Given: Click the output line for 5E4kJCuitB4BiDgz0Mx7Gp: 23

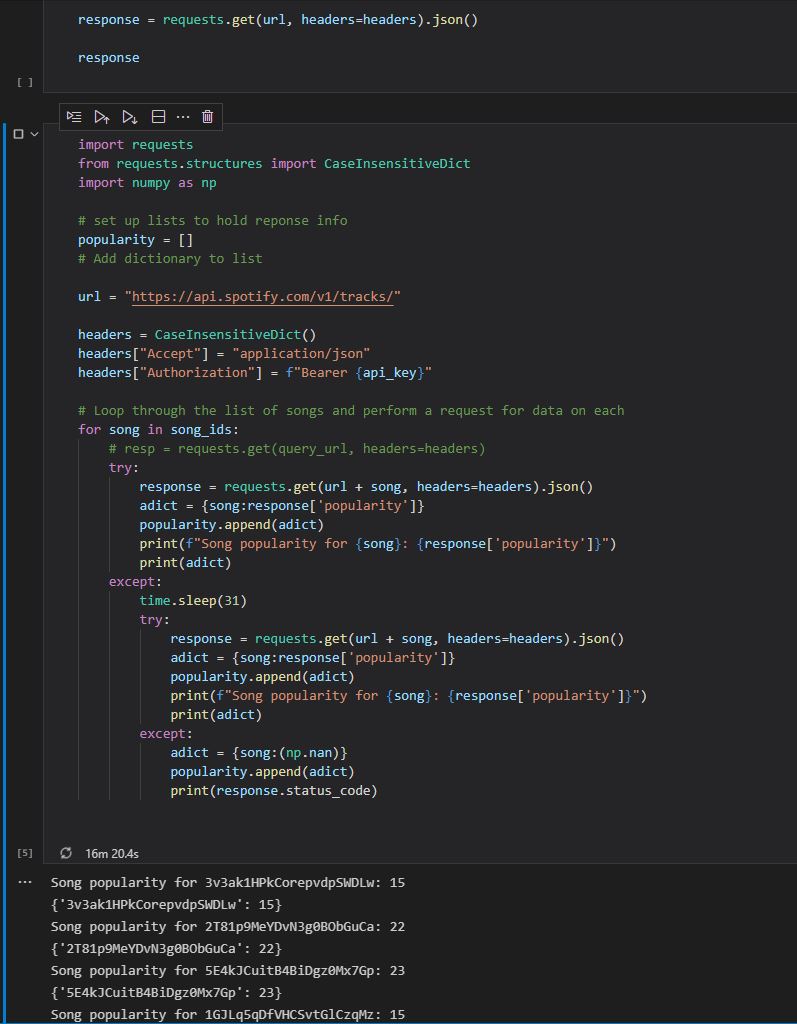Looking at the screenshot, I should [x=228, y=970].
